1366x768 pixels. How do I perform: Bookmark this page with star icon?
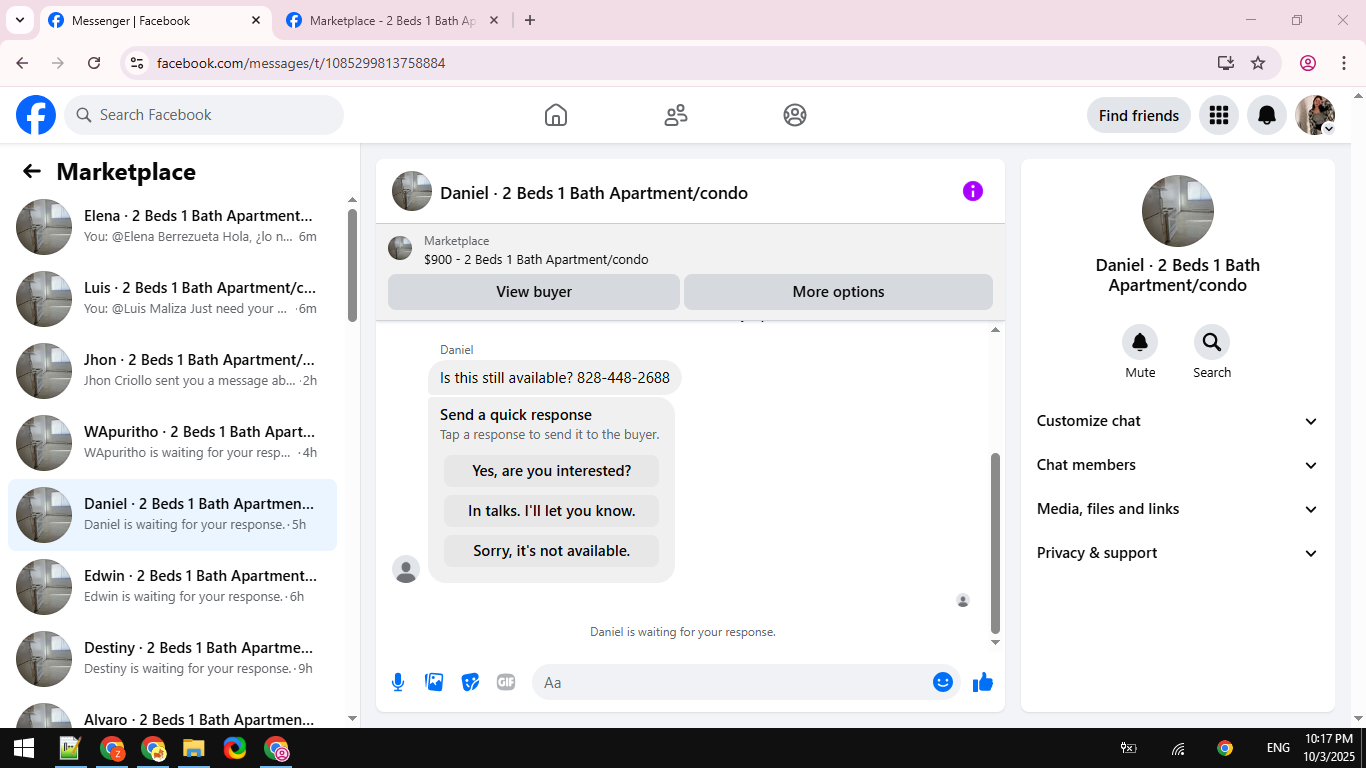(x=1258, y=63)
